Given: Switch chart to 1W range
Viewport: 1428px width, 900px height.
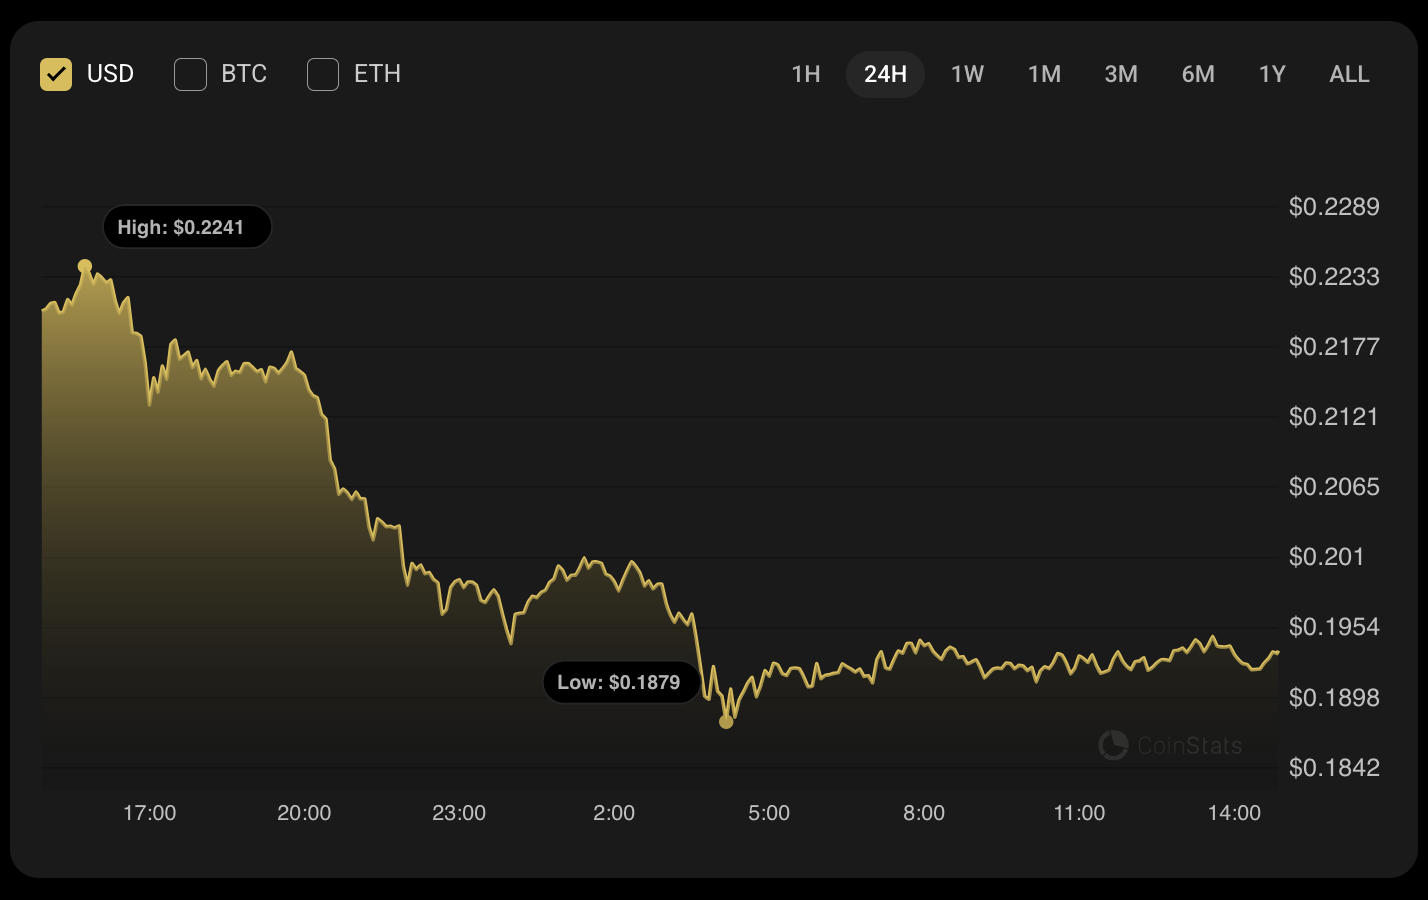Looking at the screenshot, I should point(967,74).
